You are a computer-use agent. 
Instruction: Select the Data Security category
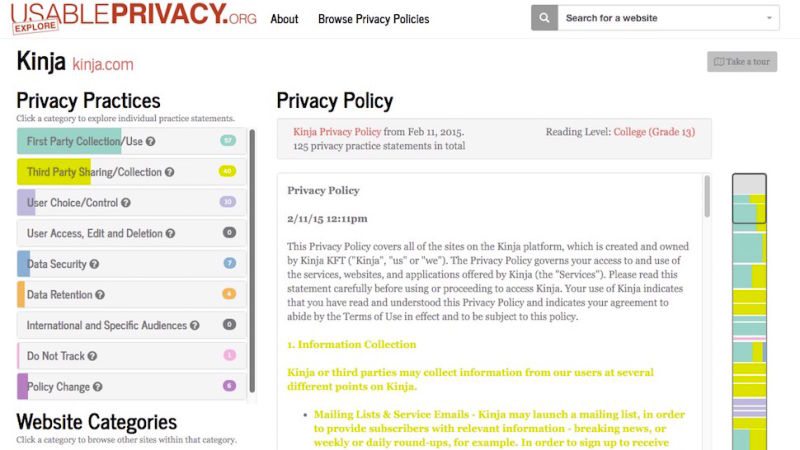(132, 264)
